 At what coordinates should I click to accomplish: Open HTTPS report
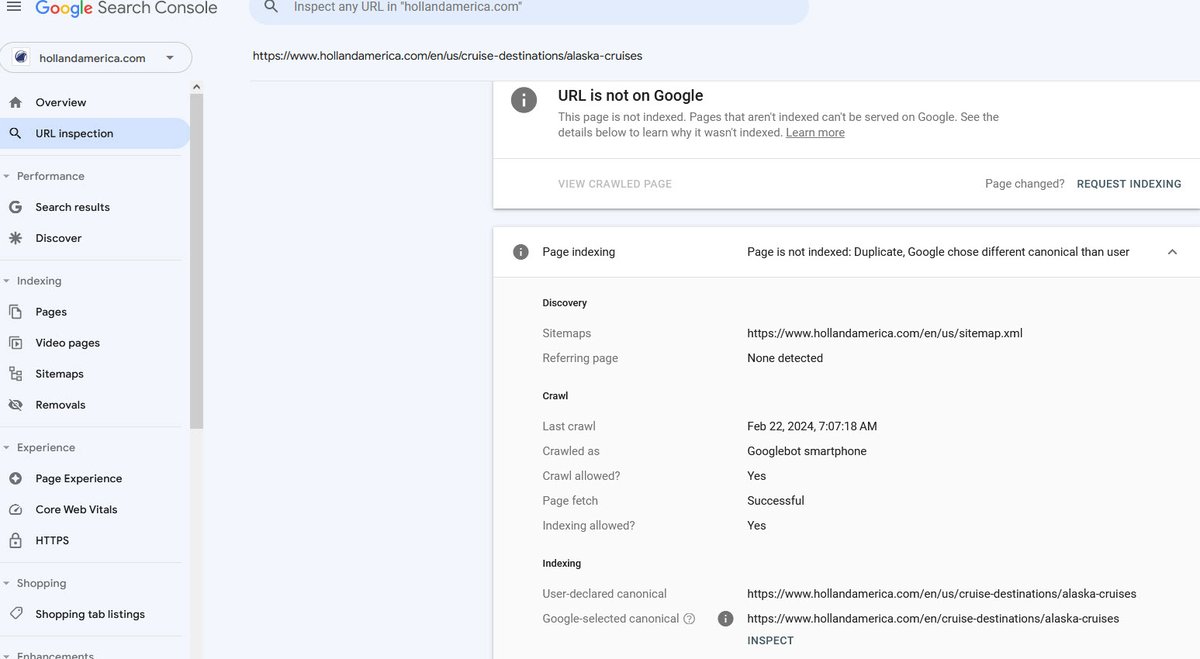tap(52, 541)
